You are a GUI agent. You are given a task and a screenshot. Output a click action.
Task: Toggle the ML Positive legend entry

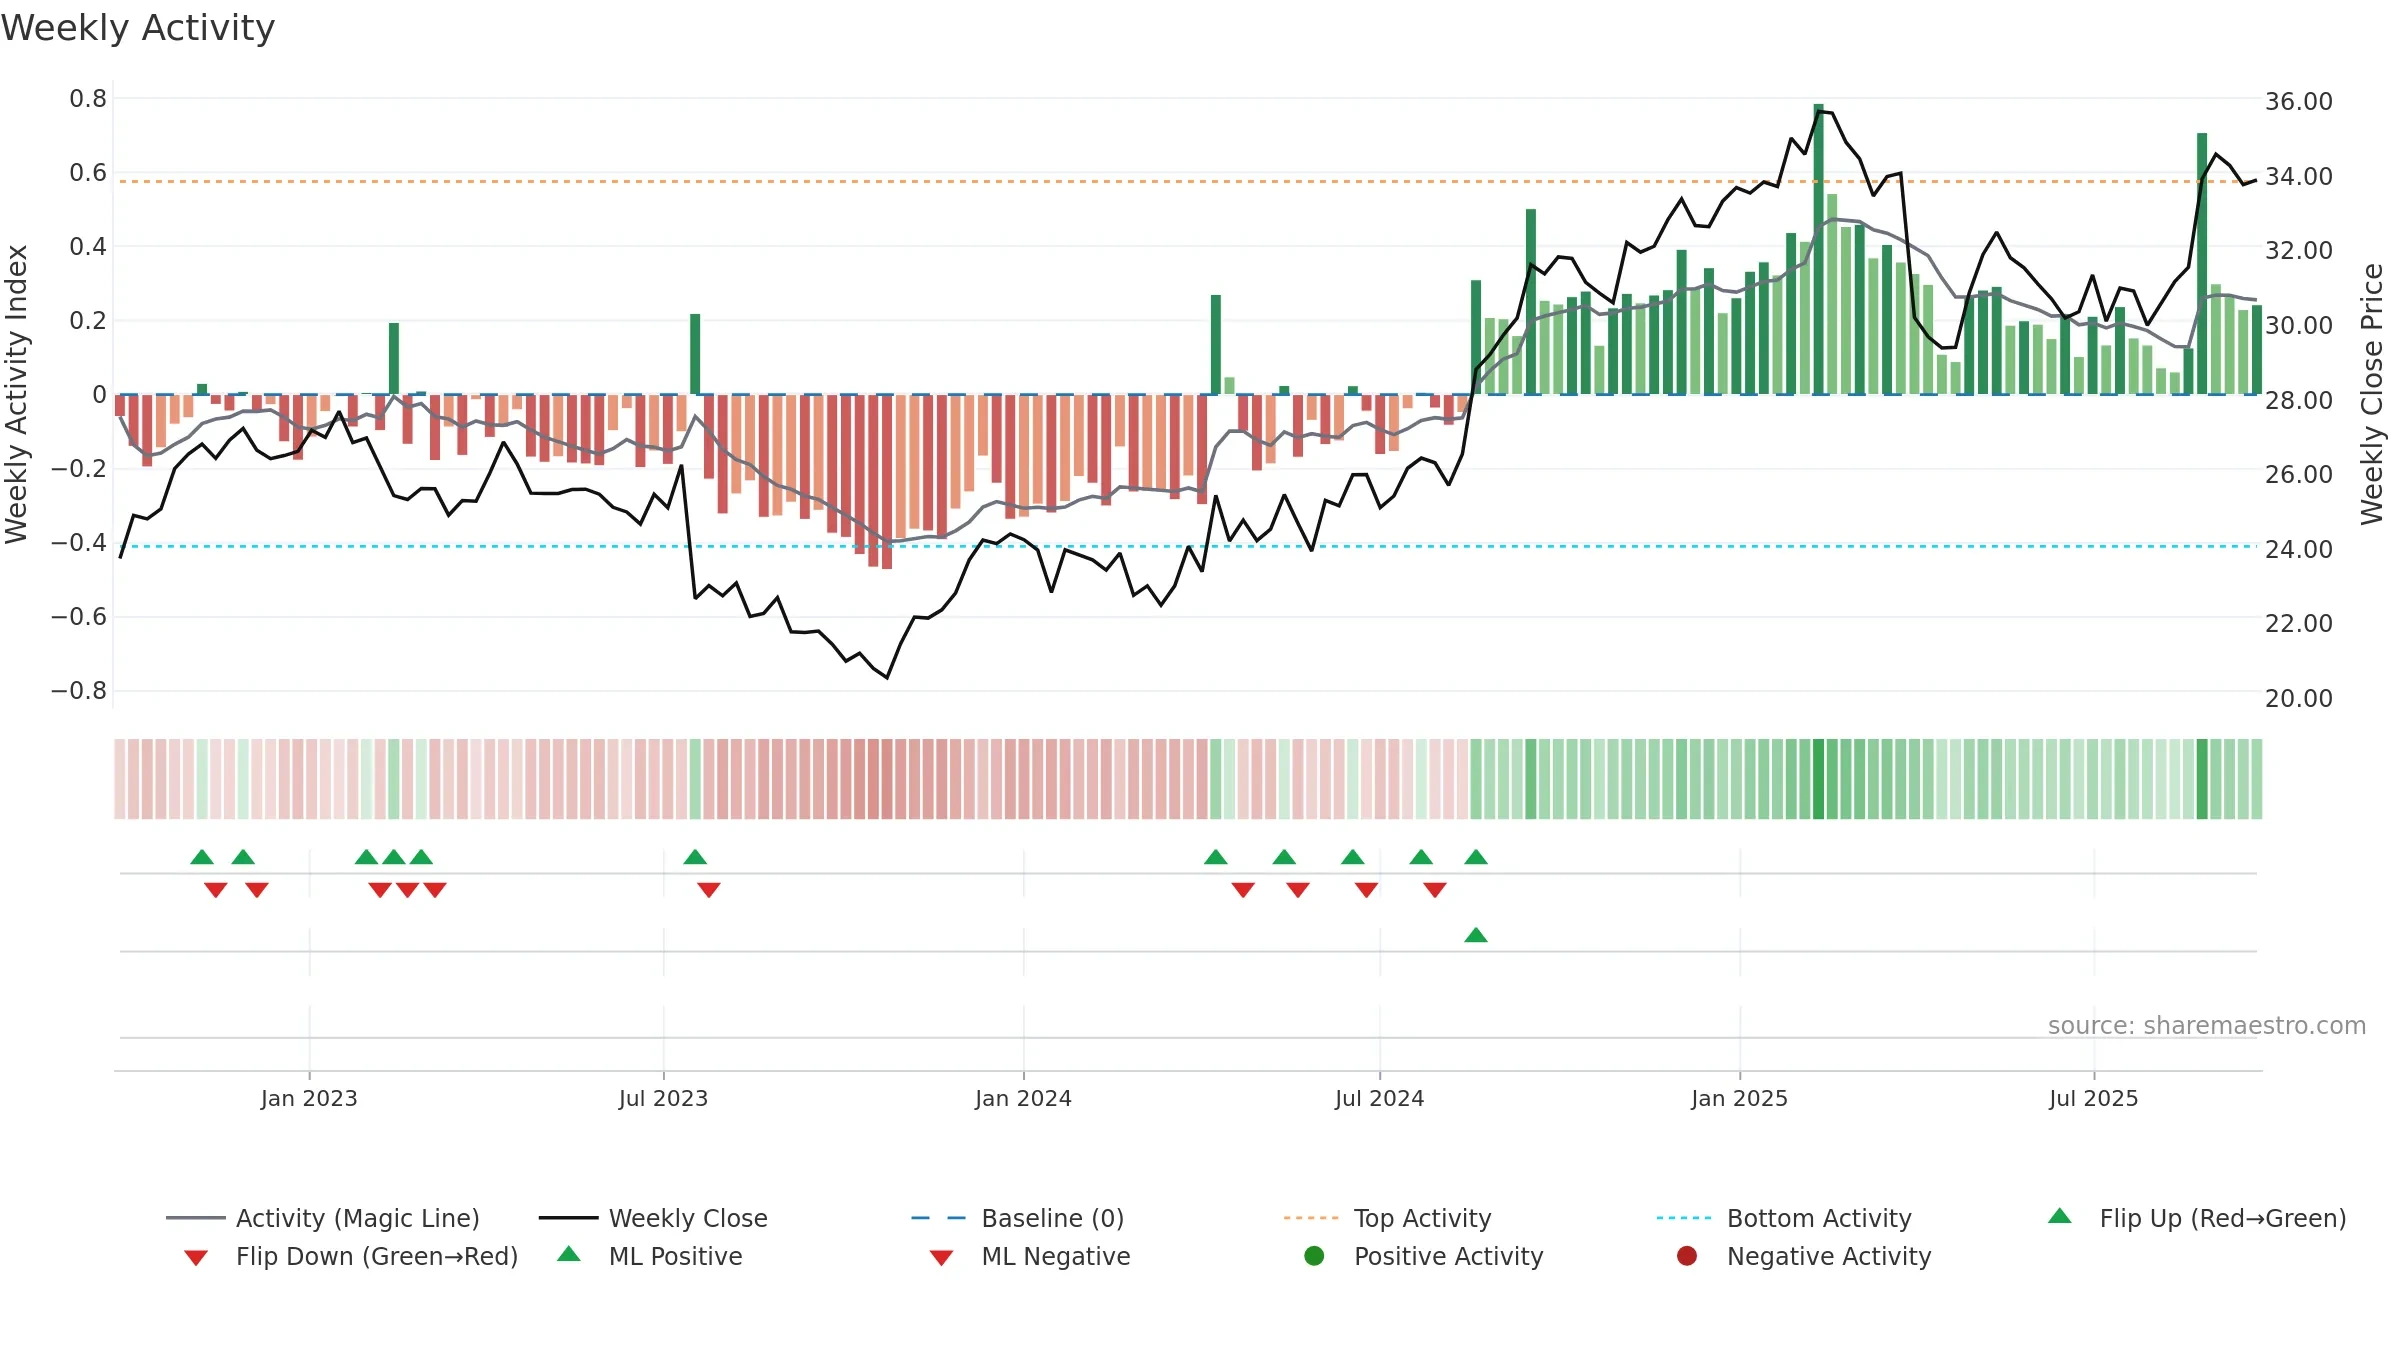coord(650,1256)
